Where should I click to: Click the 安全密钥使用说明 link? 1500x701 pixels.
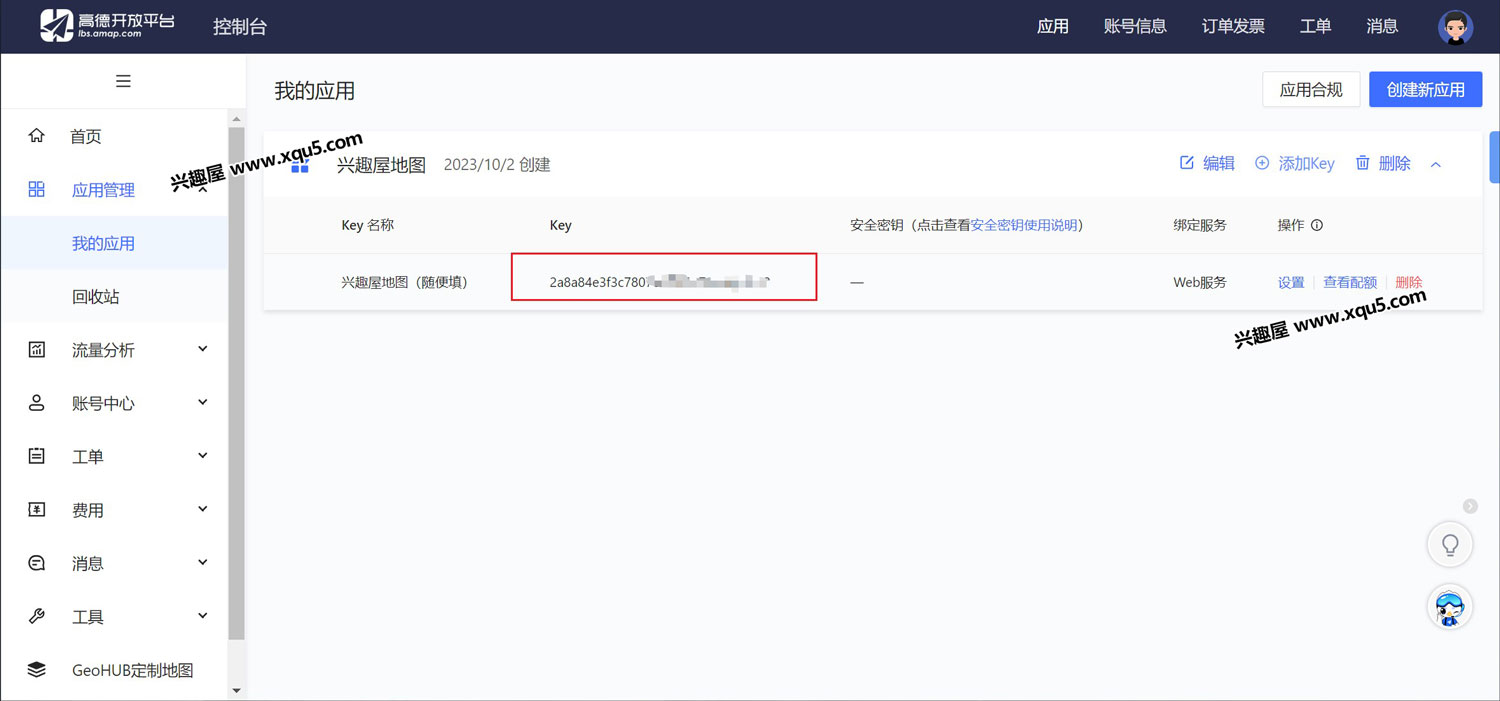(1024, 225)
